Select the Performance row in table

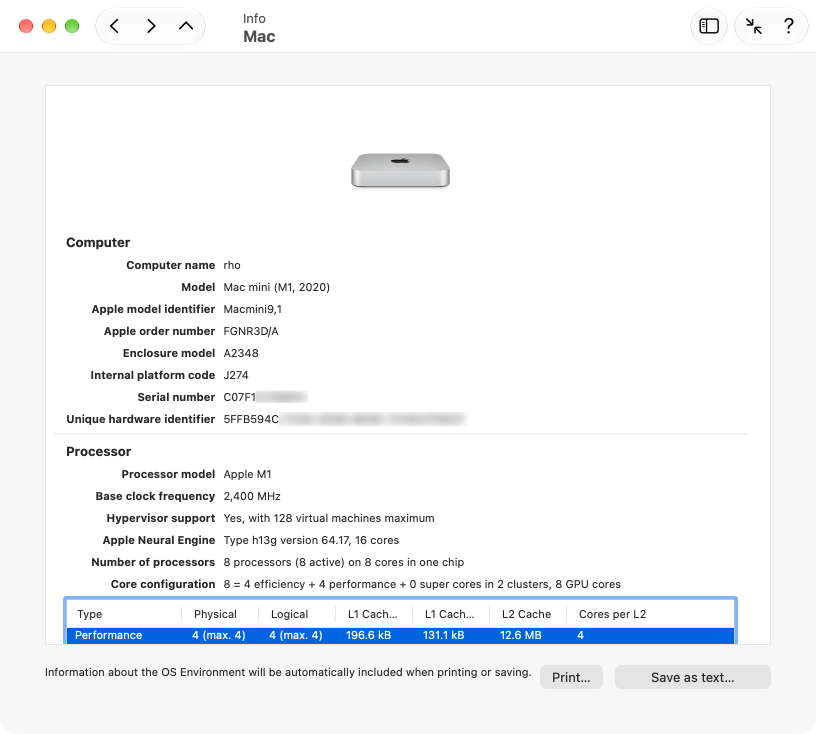pyautogui.click(x=400, y=635)
